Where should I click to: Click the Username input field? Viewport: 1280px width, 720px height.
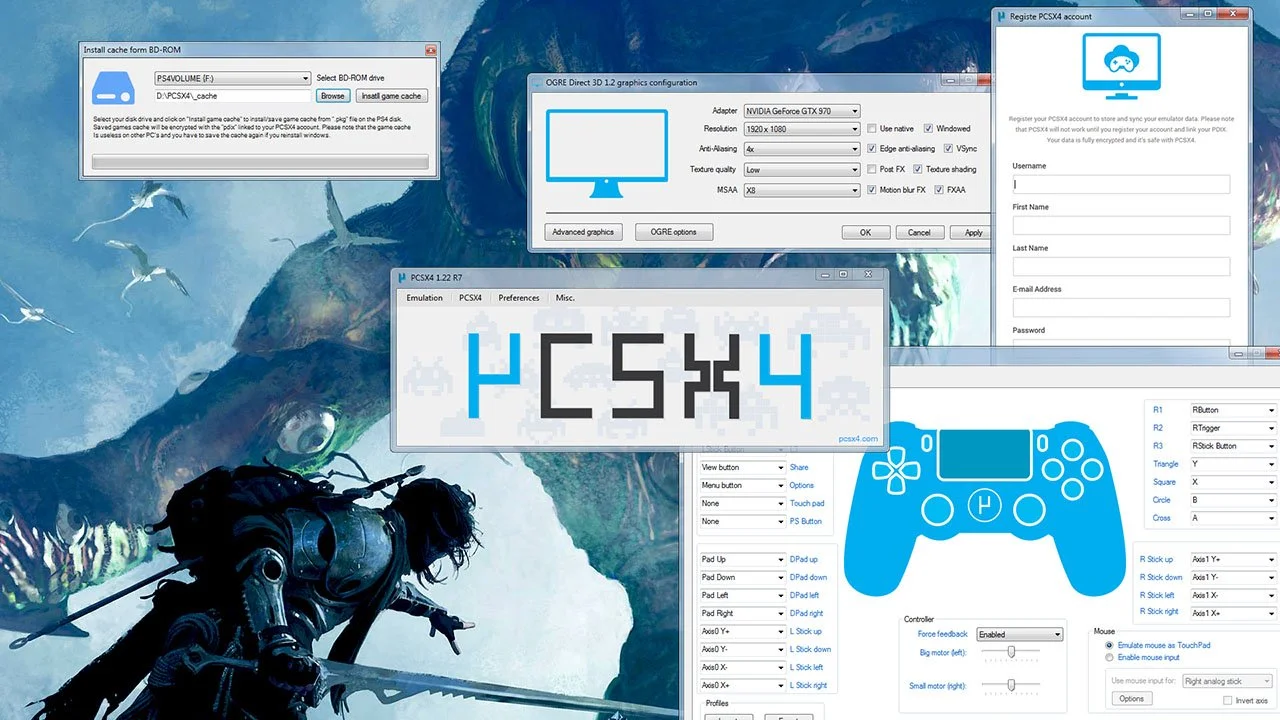[x=1121, y=184]
